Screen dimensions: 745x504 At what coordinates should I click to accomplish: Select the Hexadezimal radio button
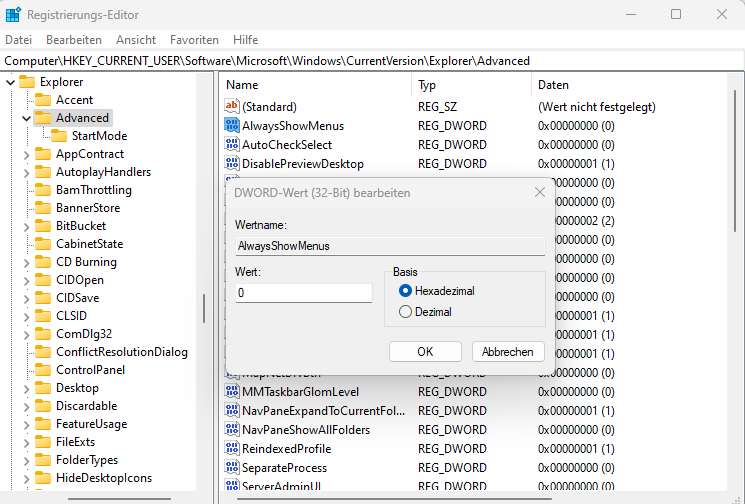click(405, 291)
